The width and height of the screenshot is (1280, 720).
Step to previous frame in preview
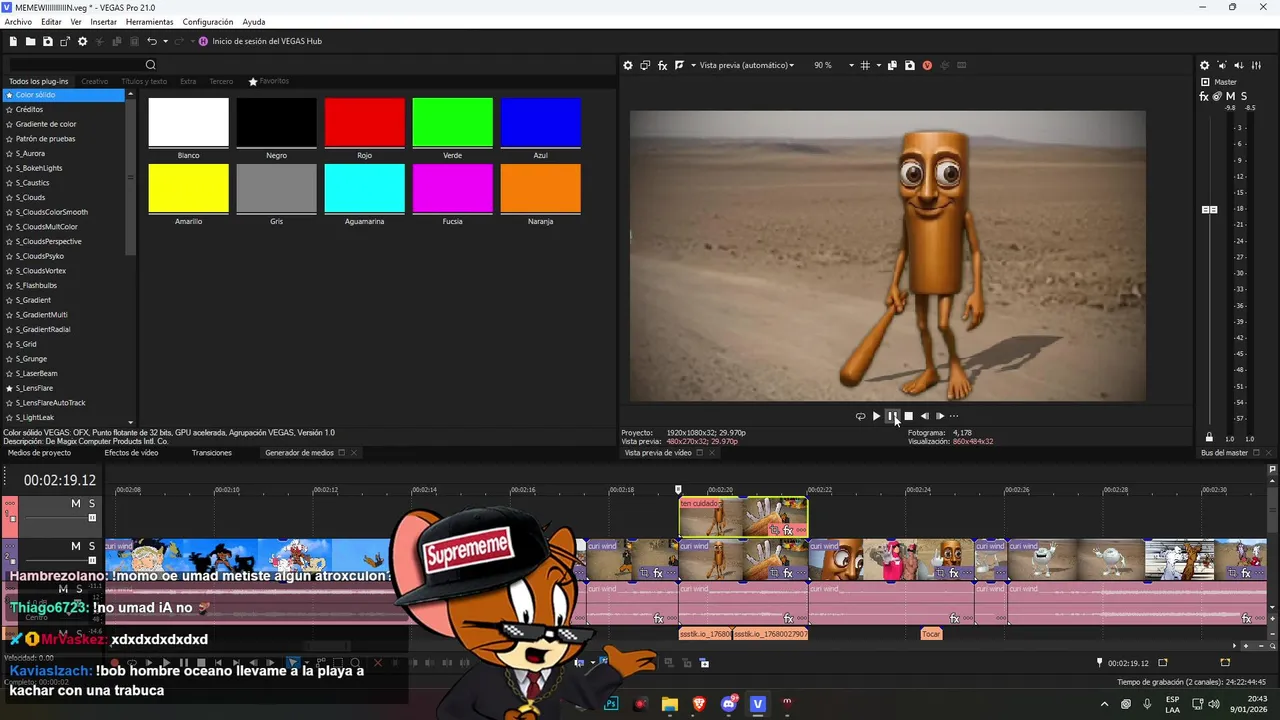tap(924, 416)
